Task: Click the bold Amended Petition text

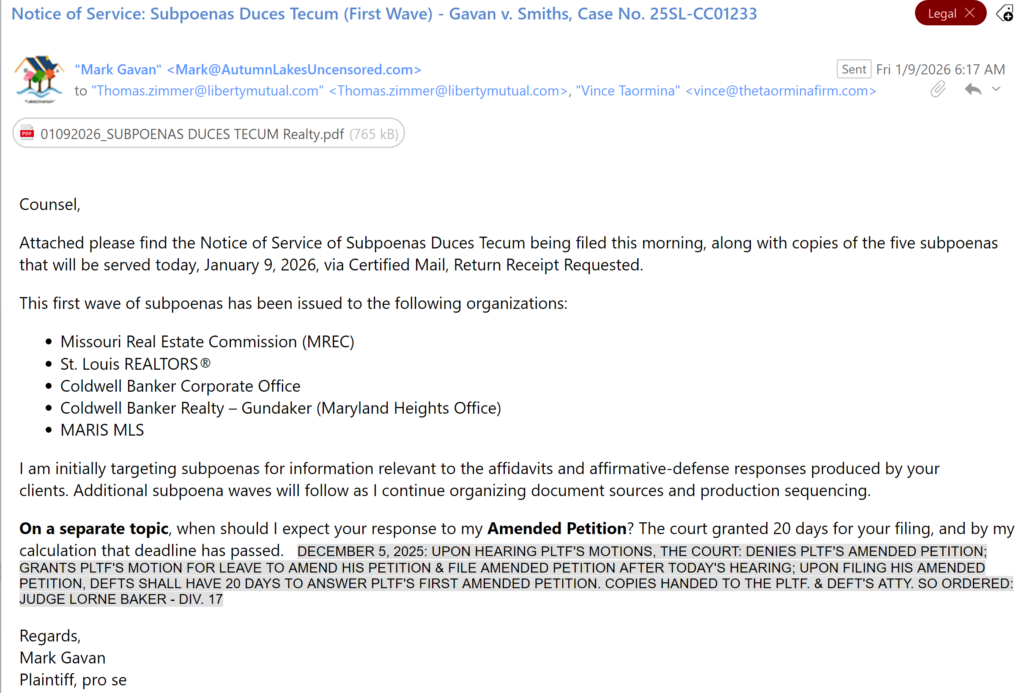Action: (556, 528)
